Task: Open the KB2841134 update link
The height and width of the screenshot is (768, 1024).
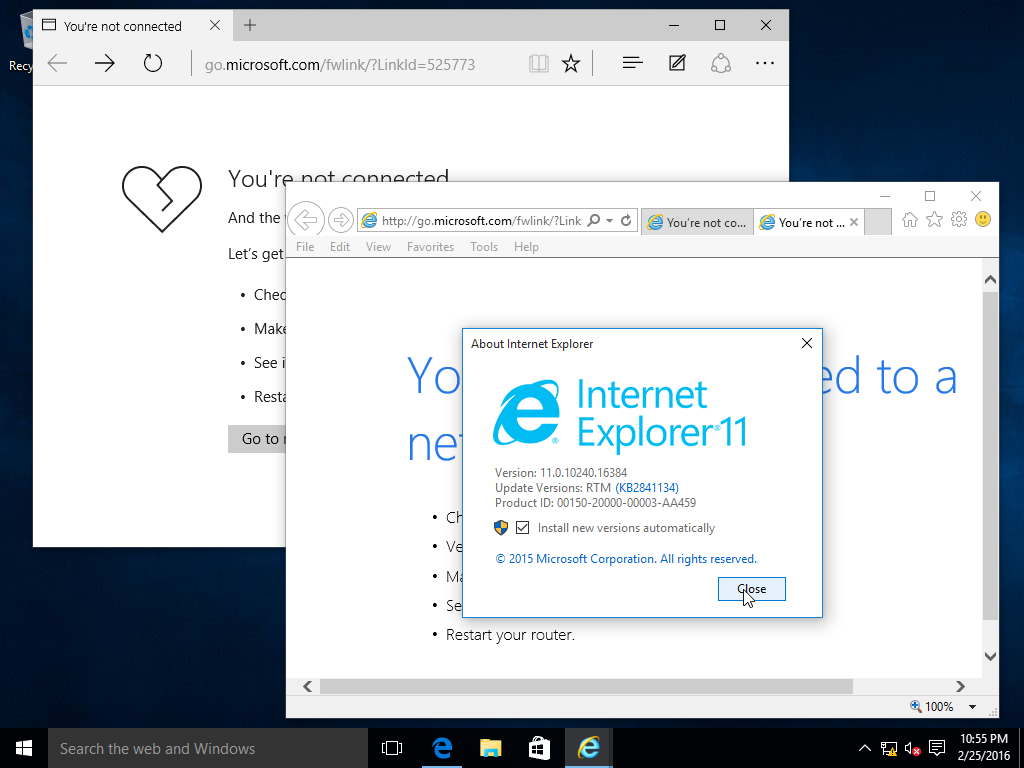Action: (x=647, y=488)
